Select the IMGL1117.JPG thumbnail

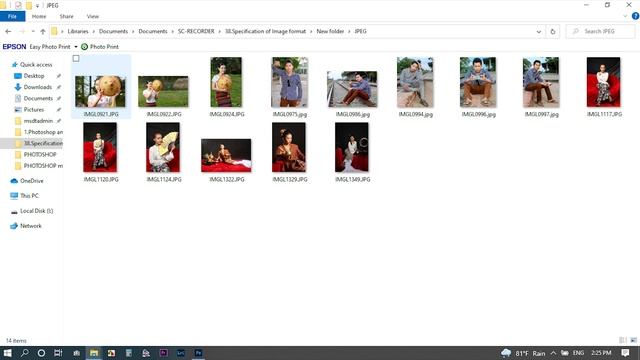click(x=604, y=82)
